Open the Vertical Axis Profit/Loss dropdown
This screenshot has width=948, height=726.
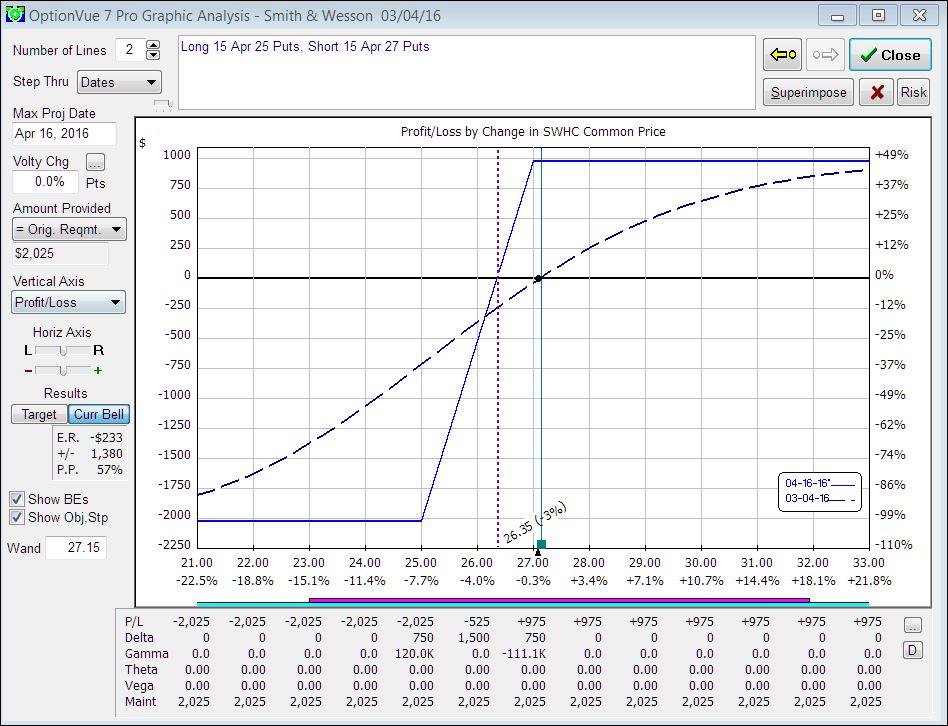68,302
